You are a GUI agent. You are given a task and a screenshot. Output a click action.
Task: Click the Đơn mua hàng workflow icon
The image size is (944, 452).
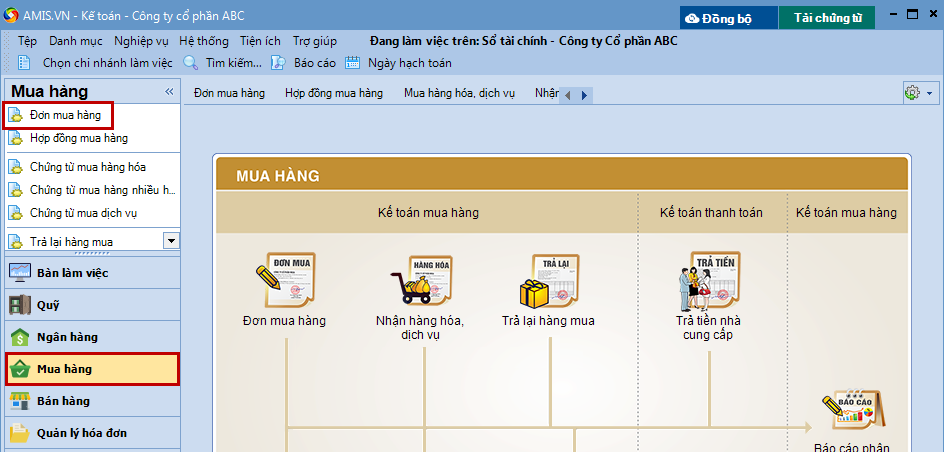tap(284, 283)
